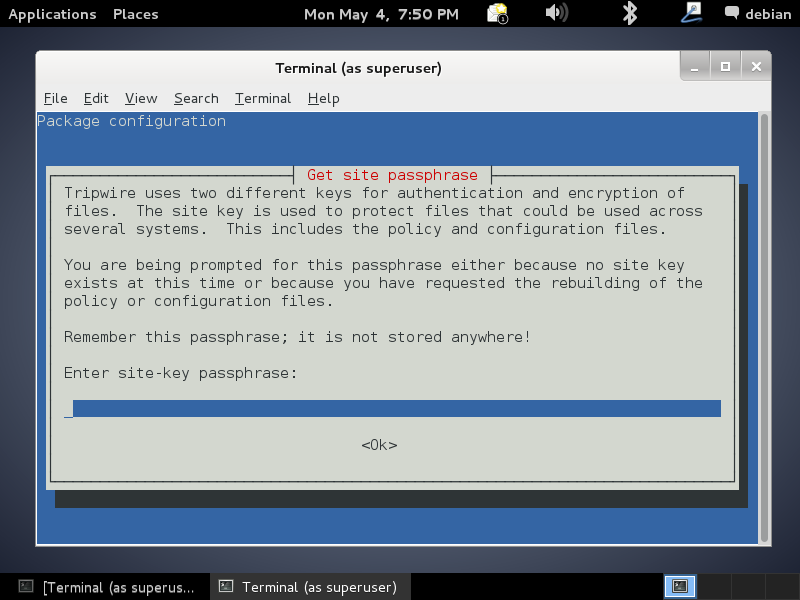Open the Edit menu
The width and height of the screenshot is (800, 600).
coord(96,98)
